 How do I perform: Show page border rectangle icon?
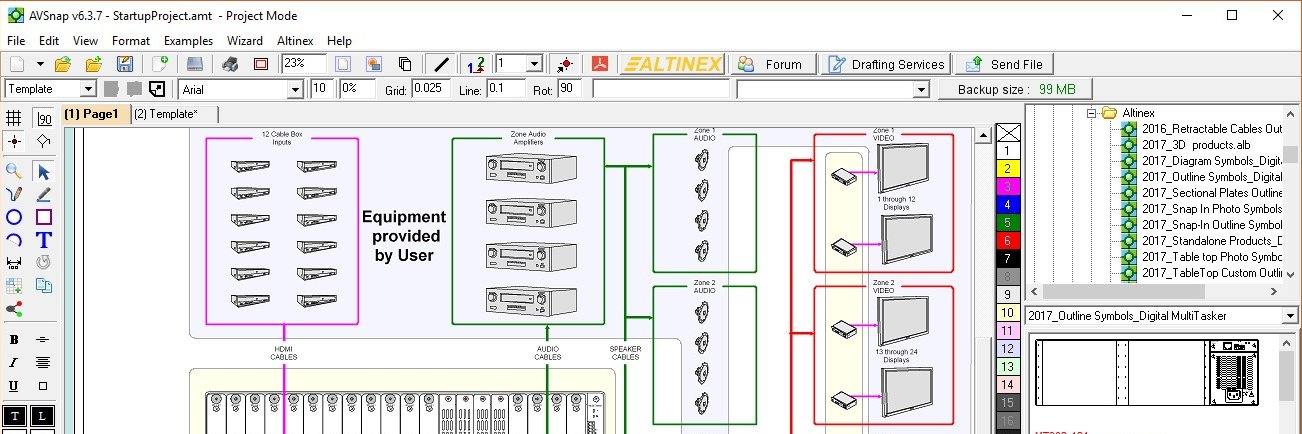tap(261, 64)
